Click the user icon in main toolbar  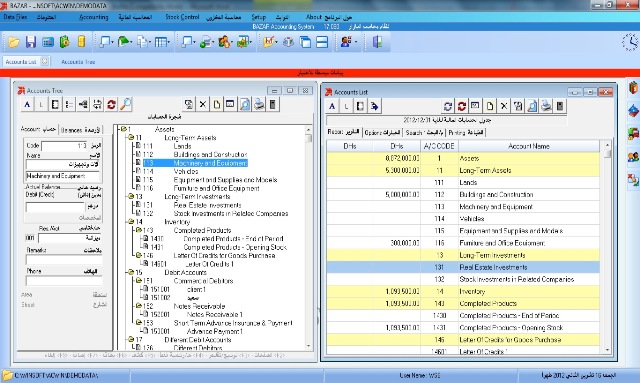(x=346, y=42)
